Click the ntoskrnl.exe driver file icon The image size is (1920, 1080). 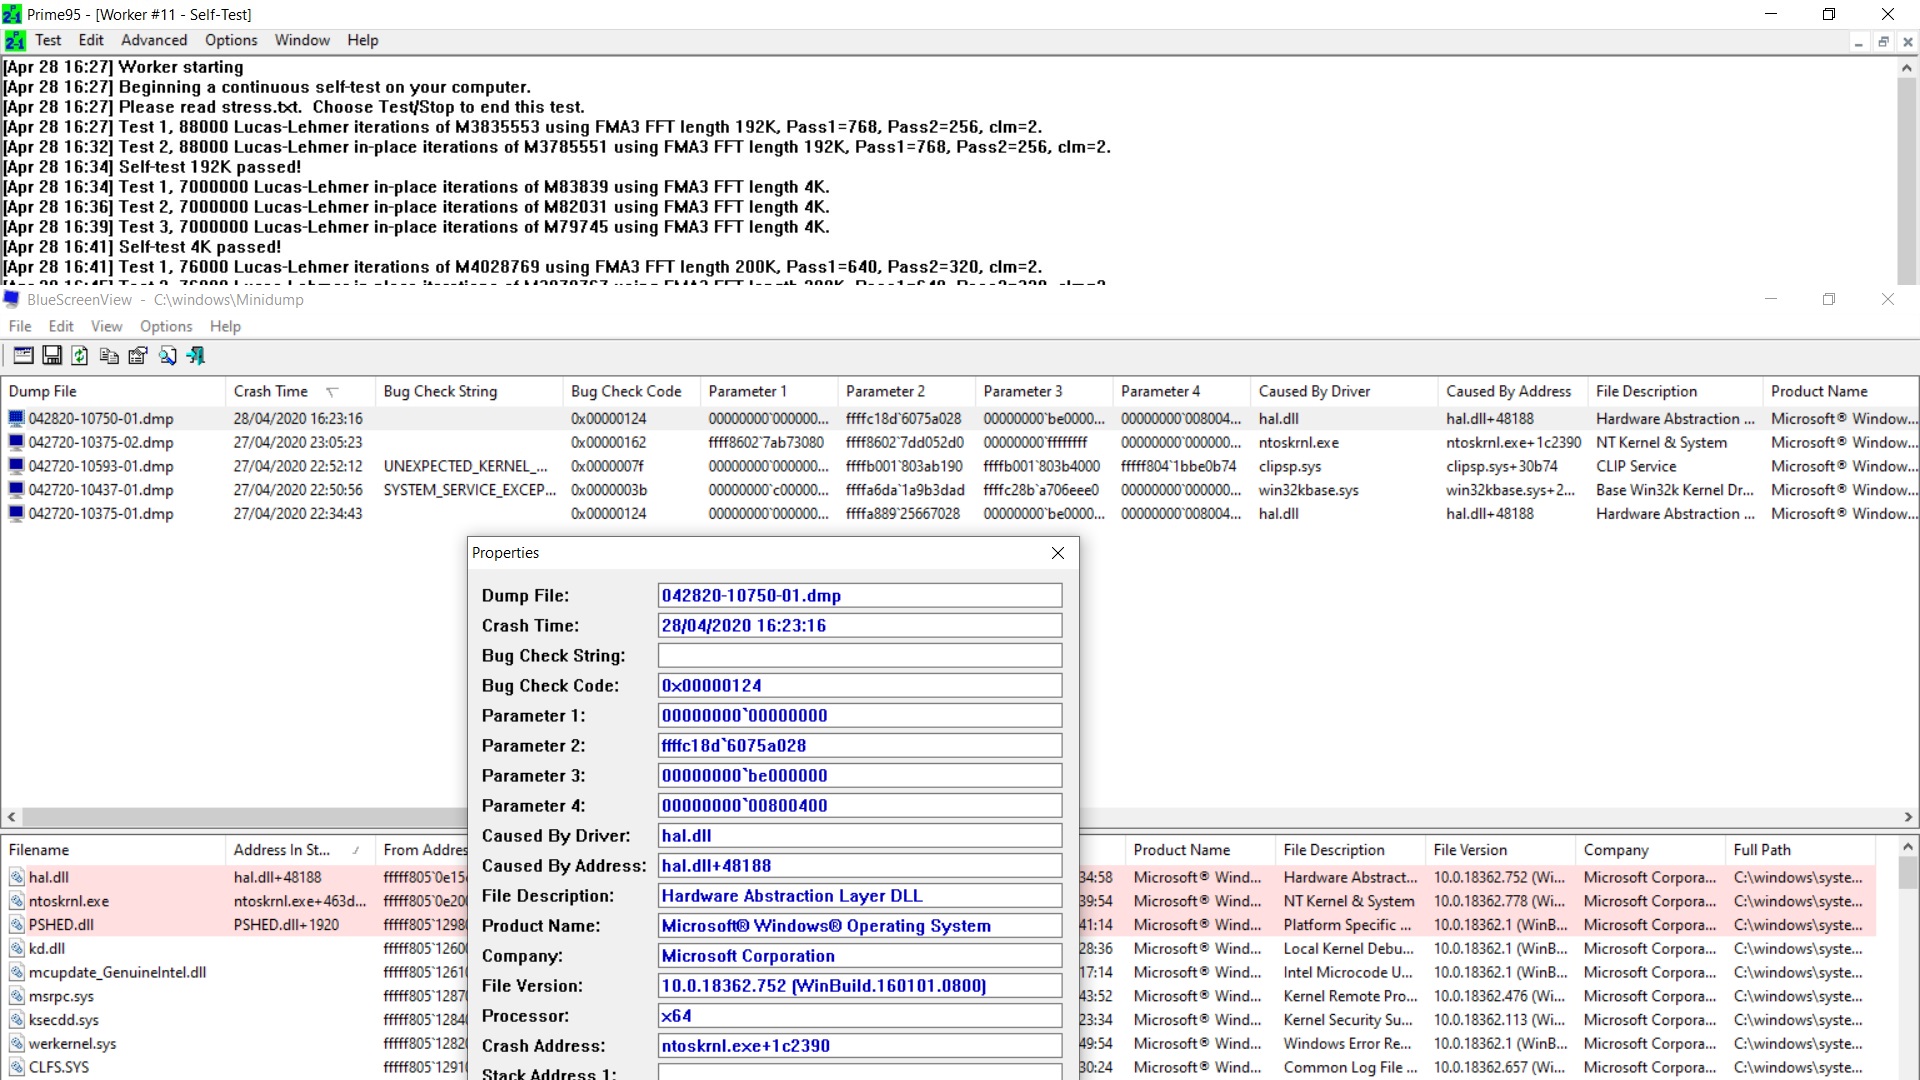pos(17,902)
